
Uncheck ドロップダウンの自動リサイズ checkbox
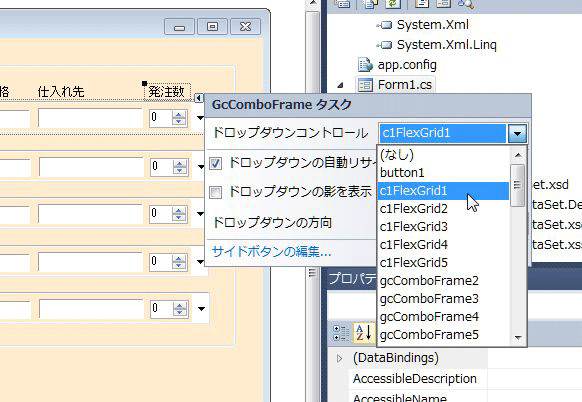[216, 163]
